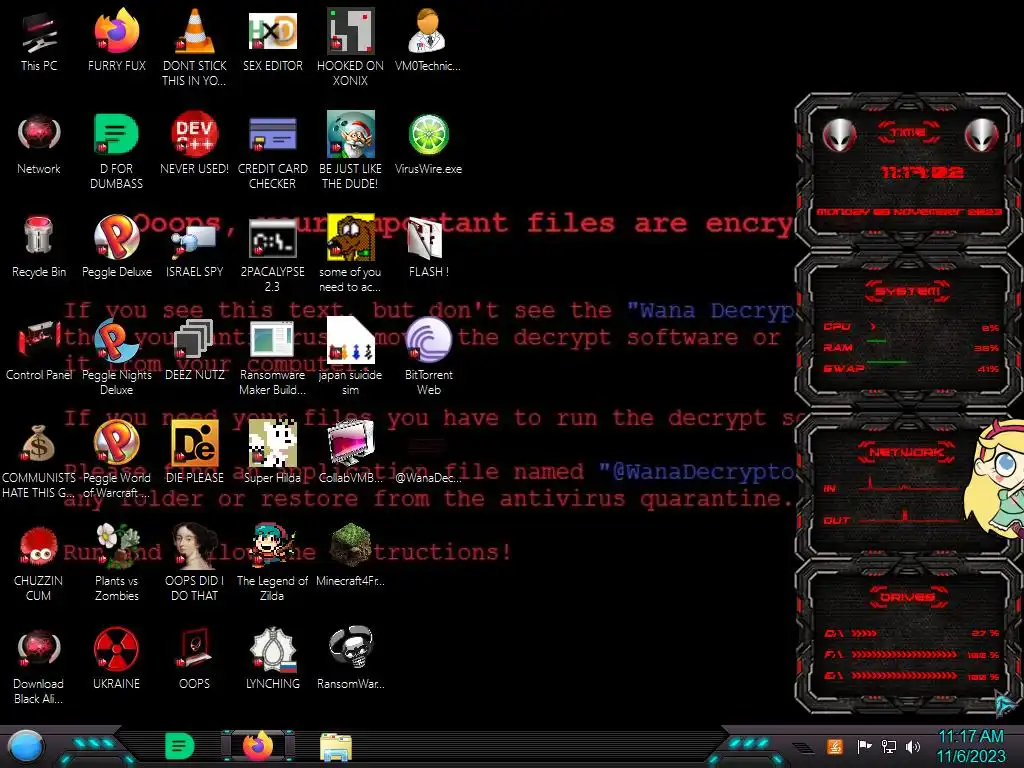Select the OOPS DID I DO THAT portrait icon
The image size is (1024, 768).
pos(195,546)
